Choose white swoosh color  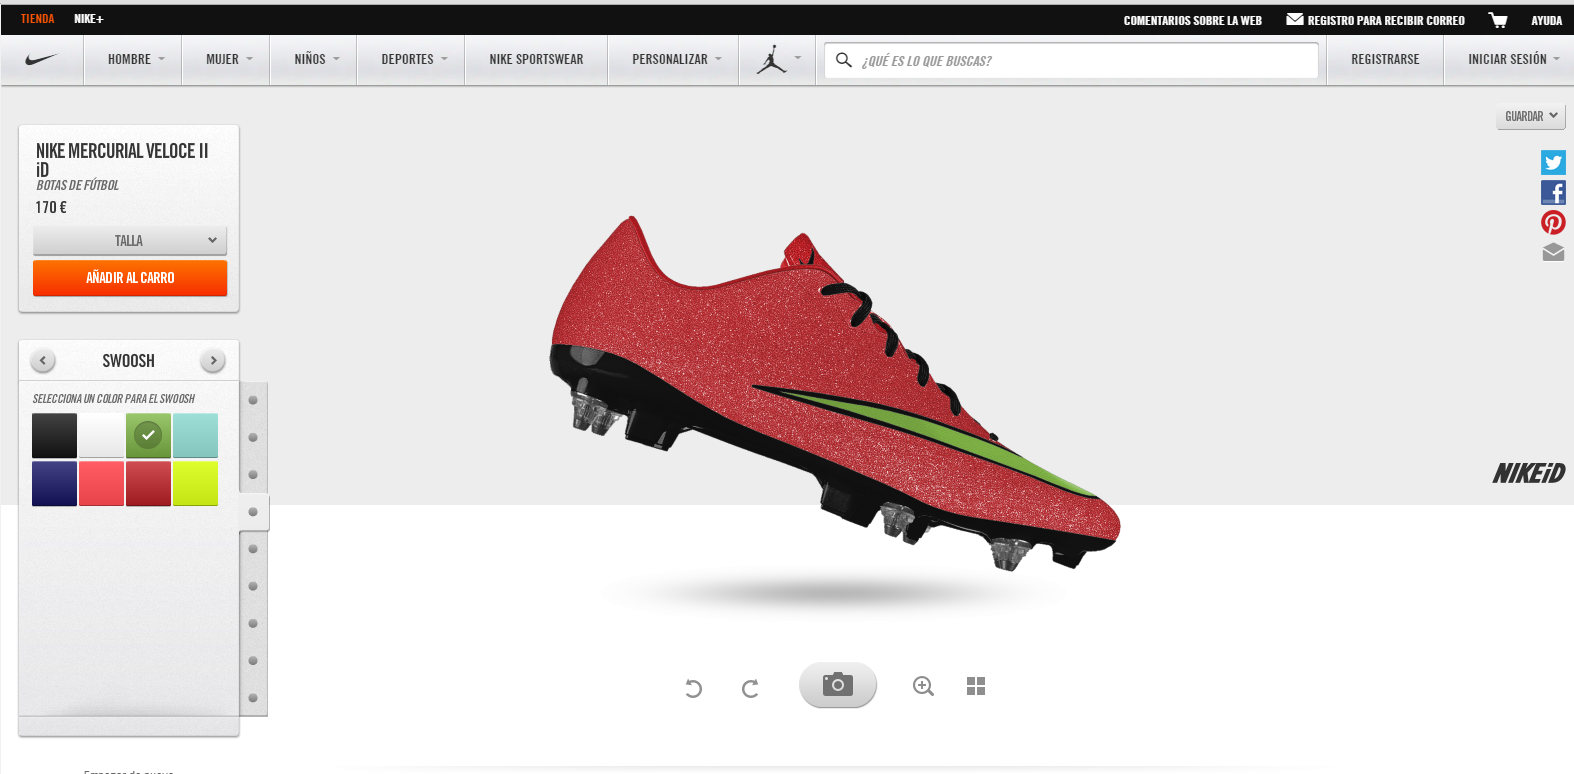pos(101,436)
